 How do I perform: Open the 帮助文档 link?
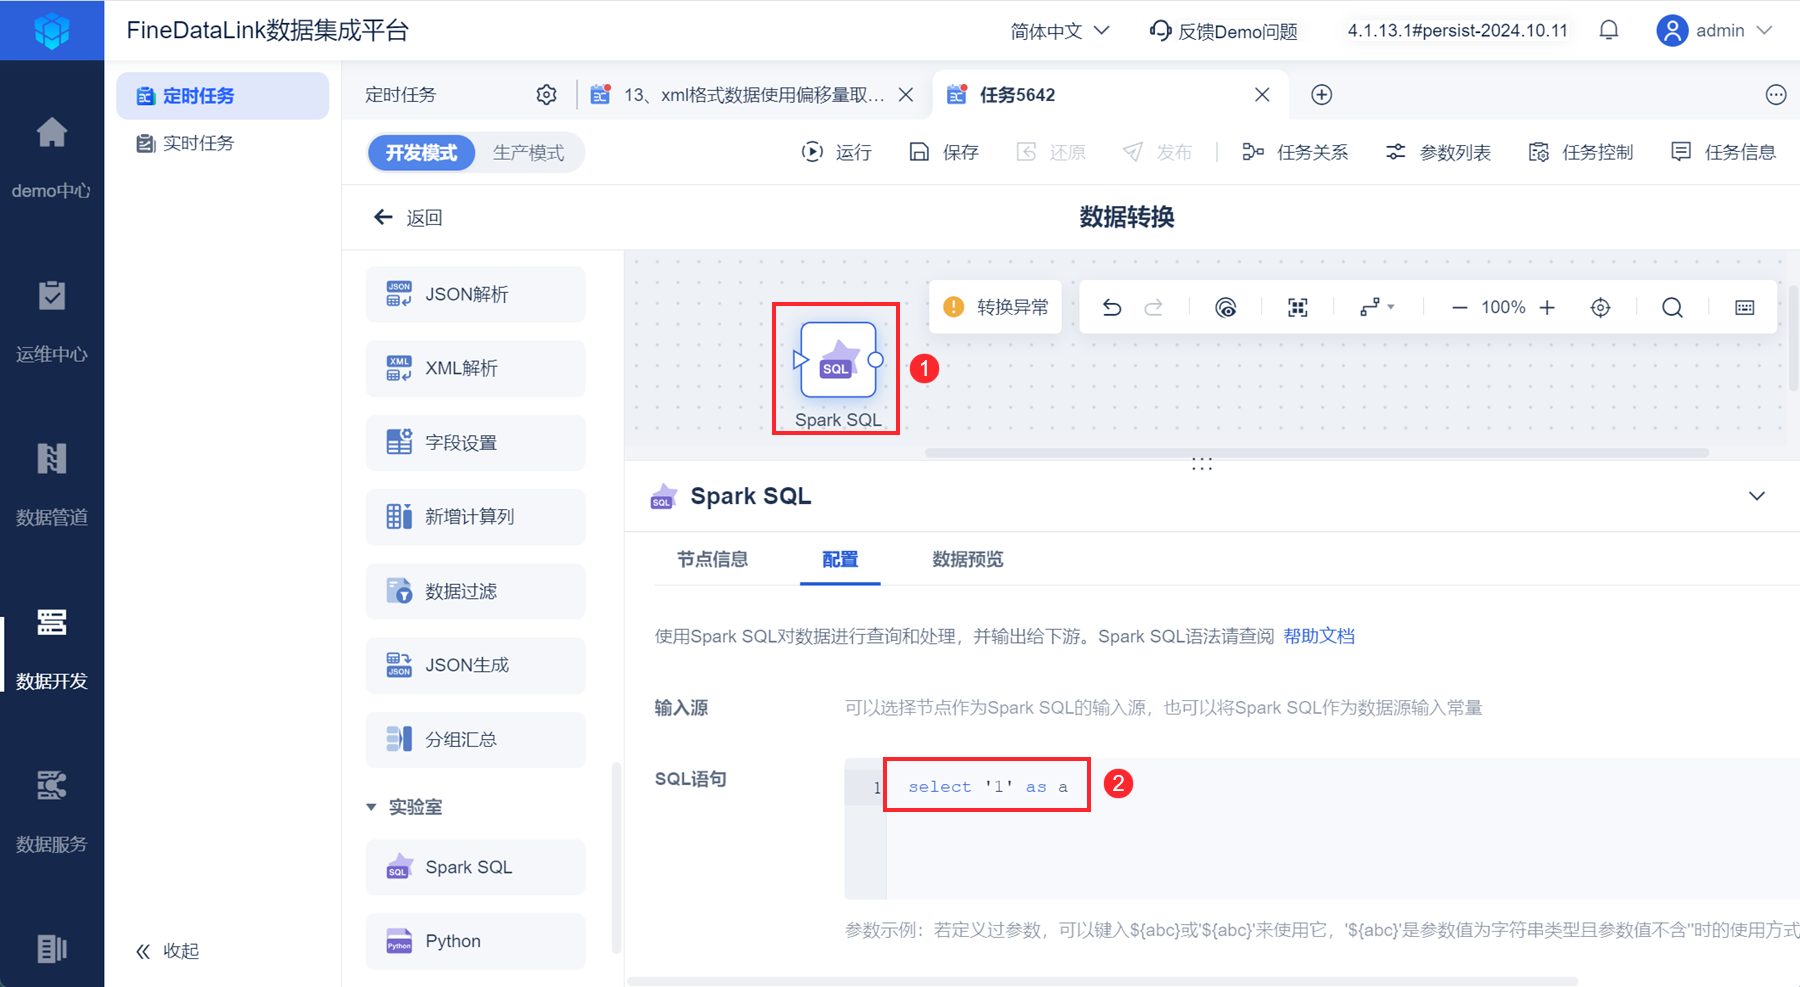tap(1319, 636)
